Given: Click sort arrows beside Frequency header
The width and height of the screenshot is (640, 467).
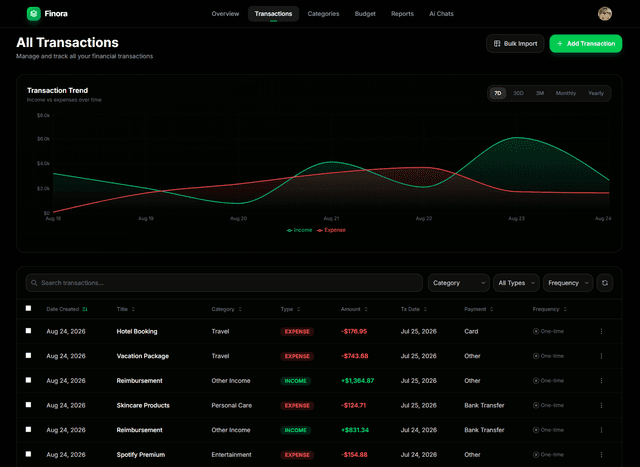Looking at the screenshot, I should [565, 309].
